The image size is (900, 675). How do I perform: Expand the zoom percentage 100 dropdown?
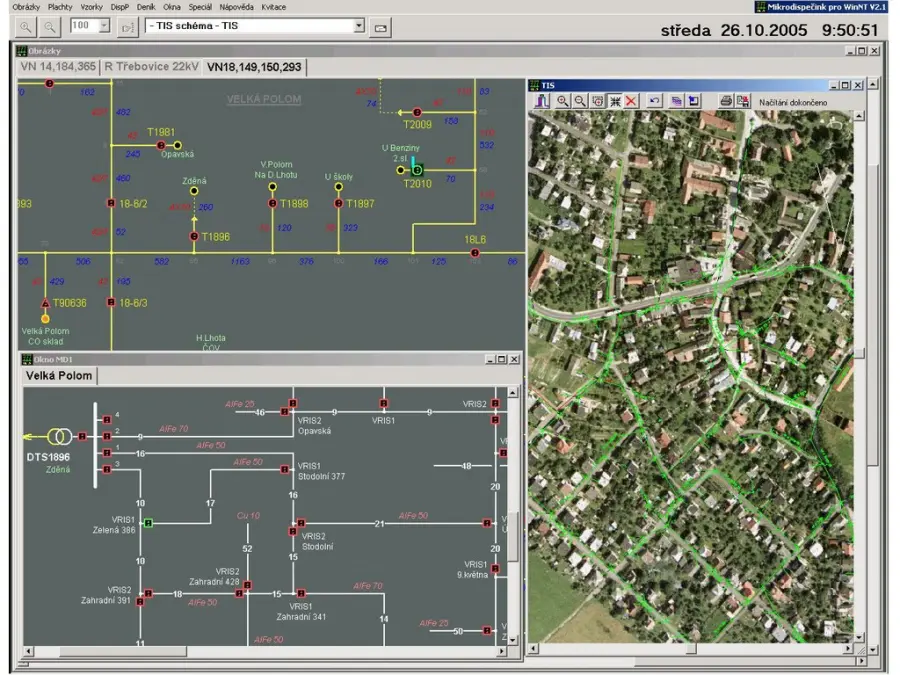coord(105,27)
